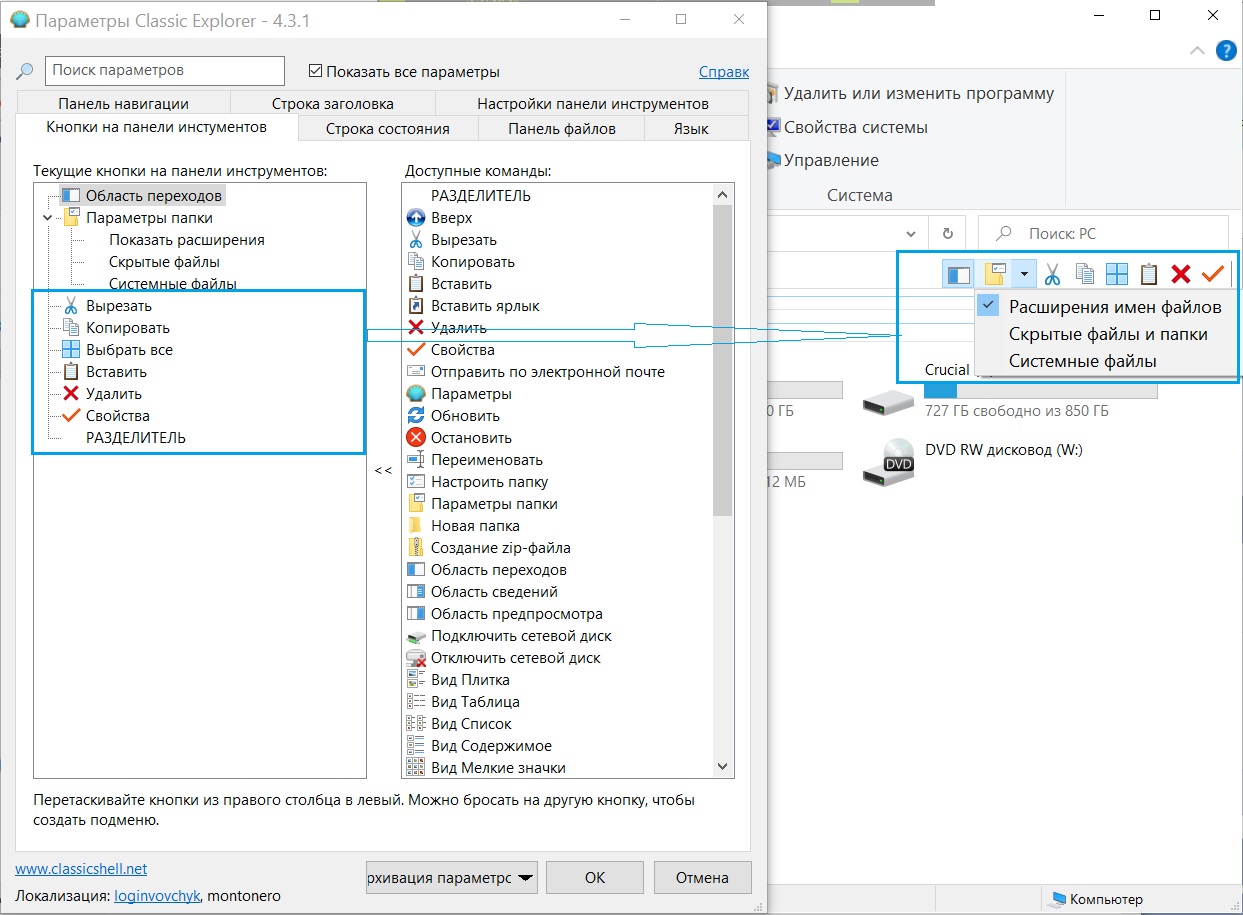Image resolution: width=1243 pixels, height=915 pixels.
Task: Click the Отмена button
Action: click(702, 878)
